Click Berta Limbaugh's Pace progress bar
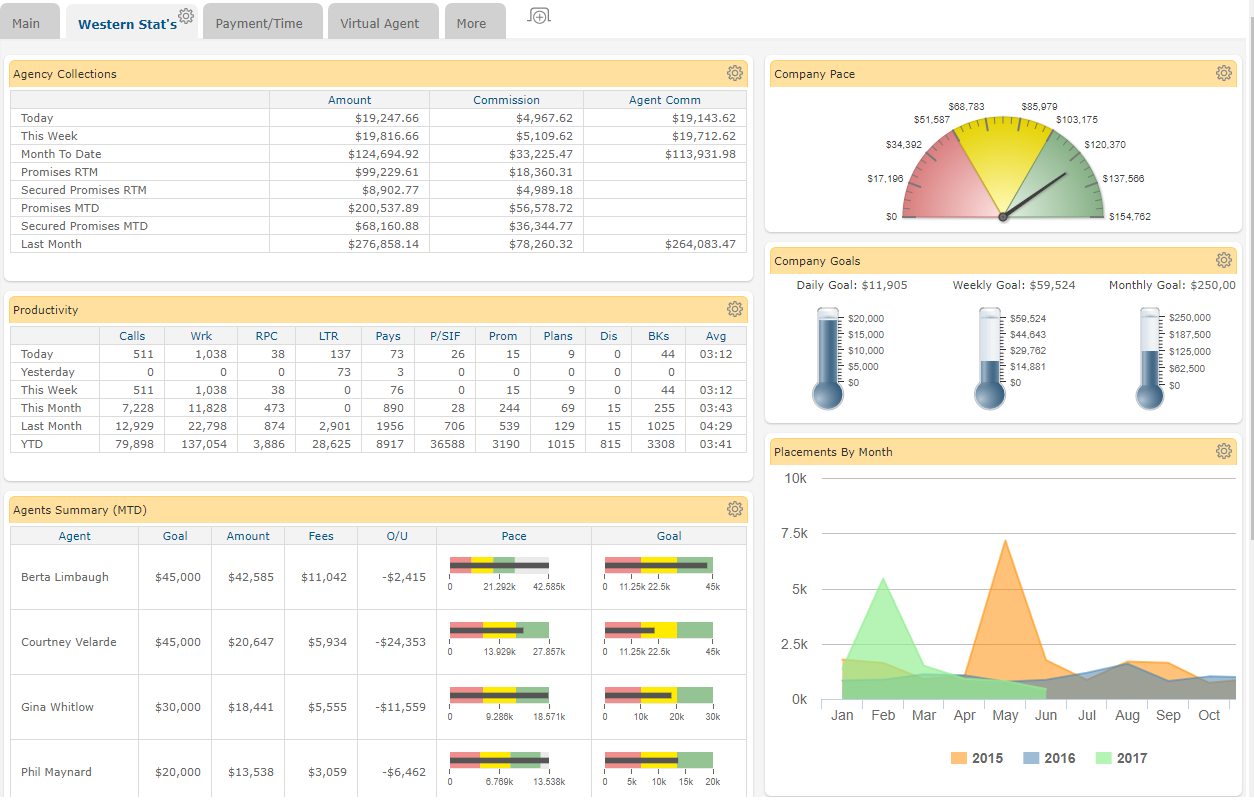Viewport: 1254px width, 800px height. coord(500,566)
